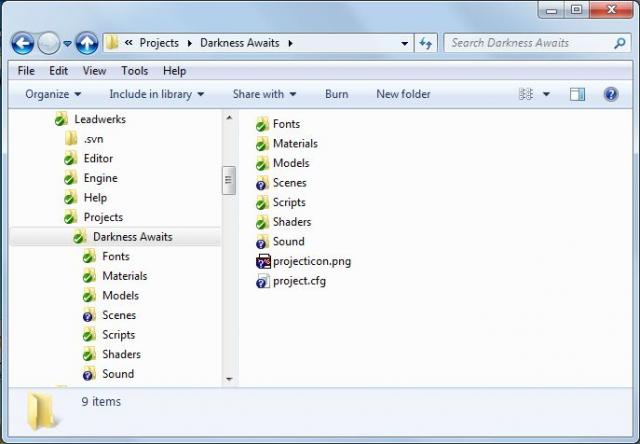Open the change view dropdown arrow
This screenshot has width=640, height=444.
[546, 94]
